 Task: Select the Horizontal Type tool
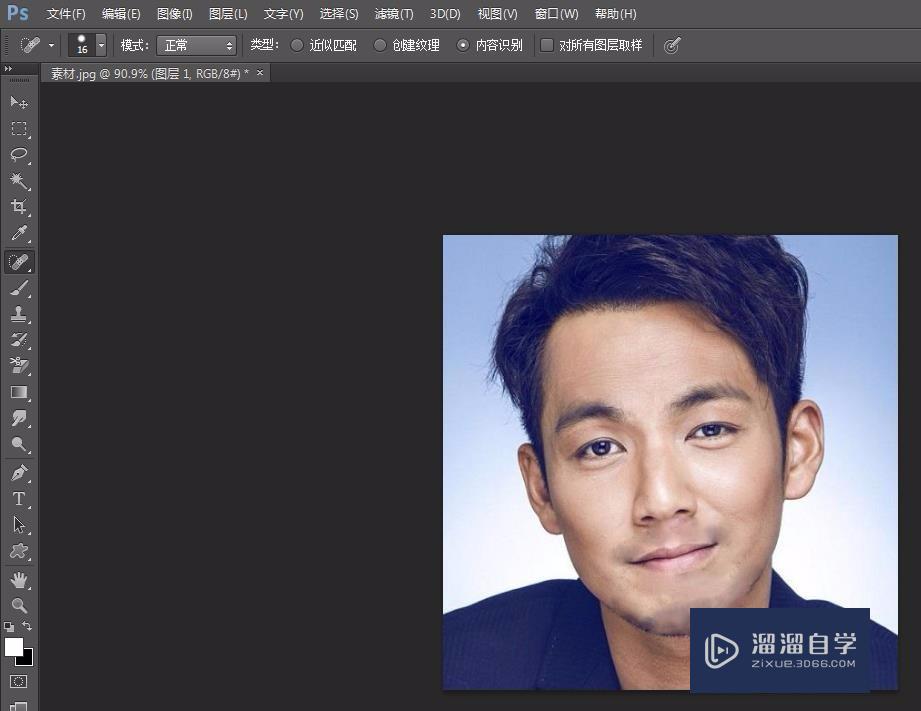(19, 498)
